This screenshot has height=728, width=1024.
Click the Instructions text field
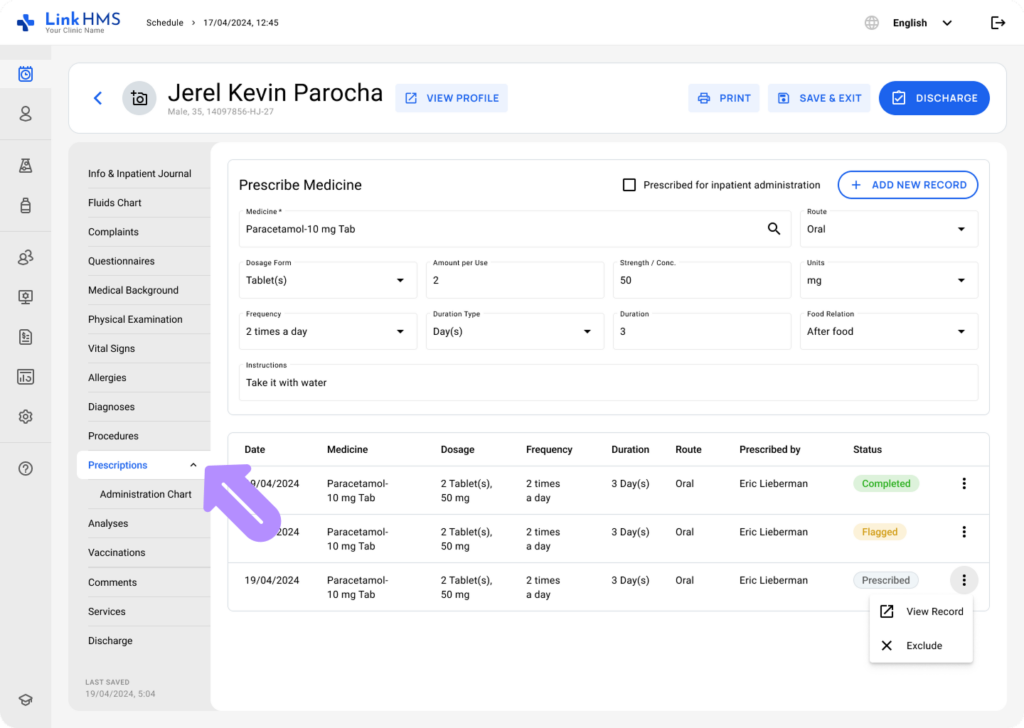(x=608, y=382)
